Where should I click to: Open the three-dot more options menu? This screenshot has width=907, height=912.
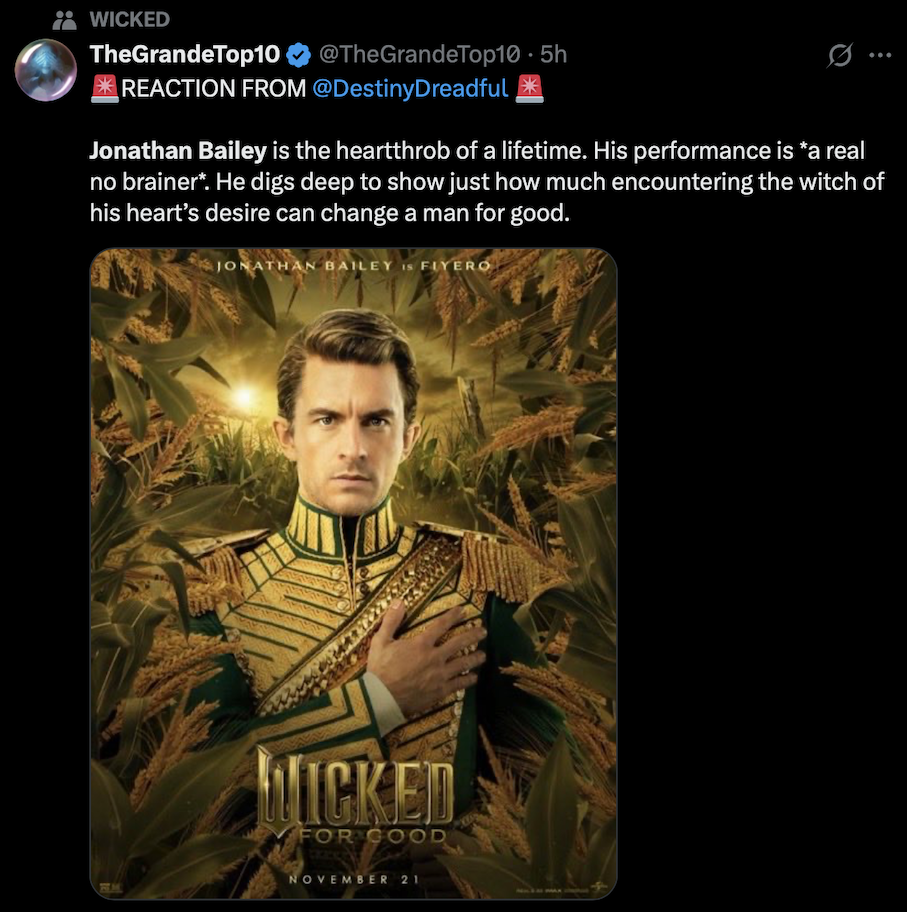[879, 56]
